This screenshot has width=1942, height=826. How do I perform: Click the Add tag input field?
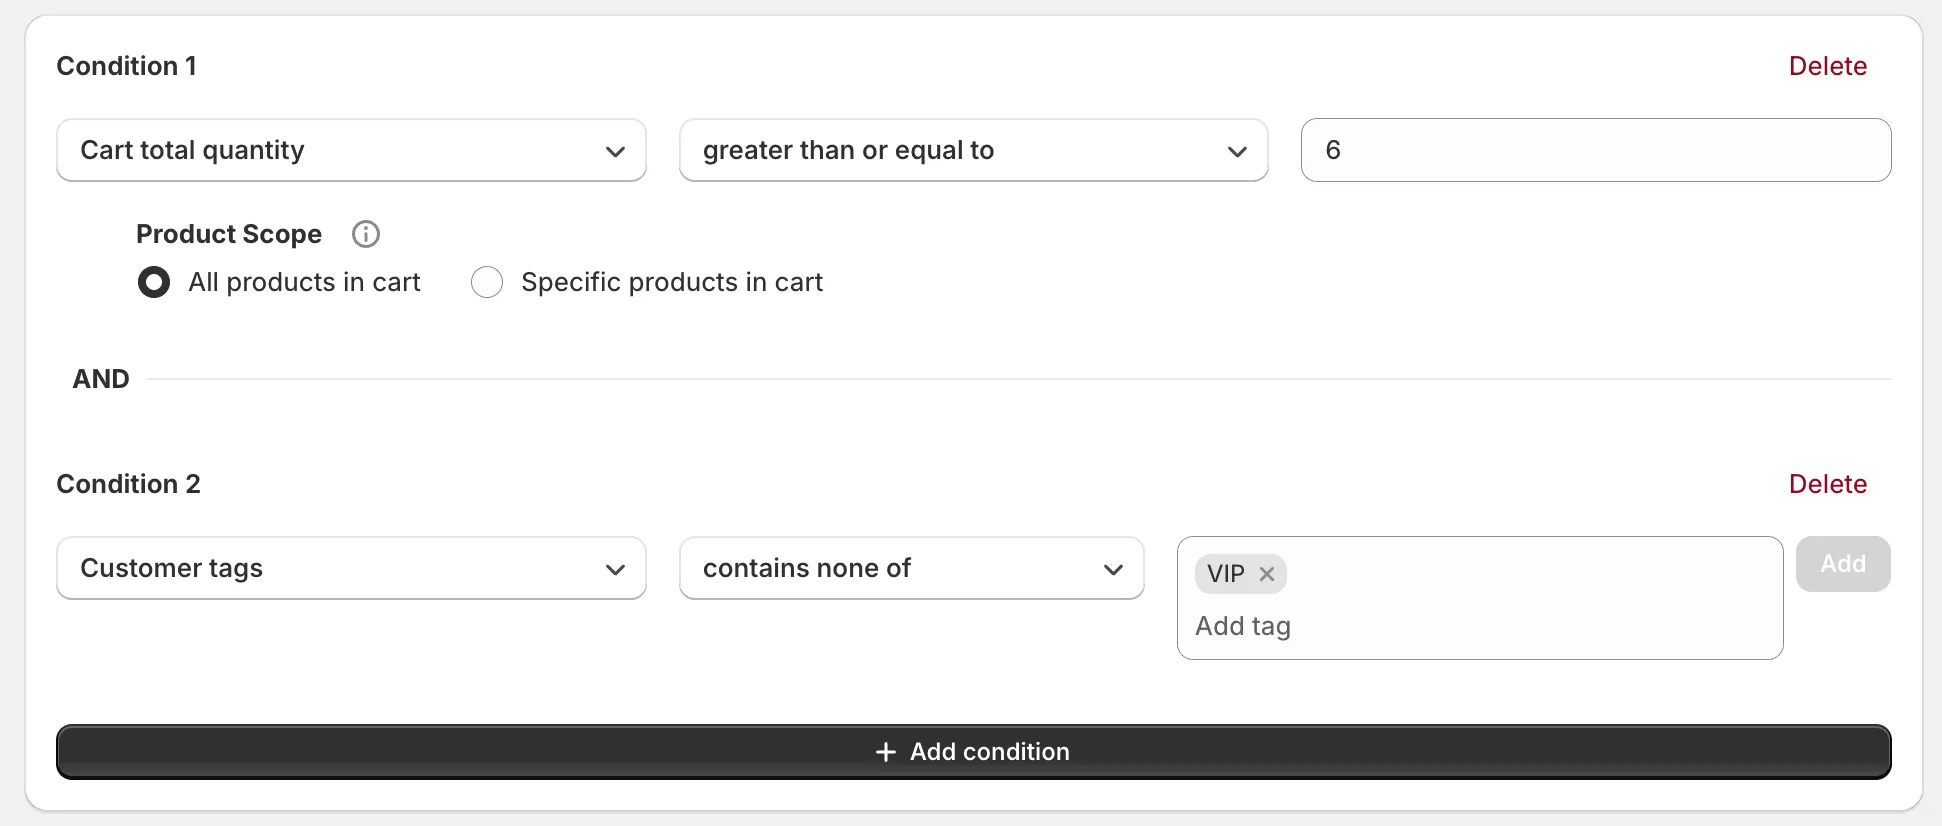pos(1400,625)
